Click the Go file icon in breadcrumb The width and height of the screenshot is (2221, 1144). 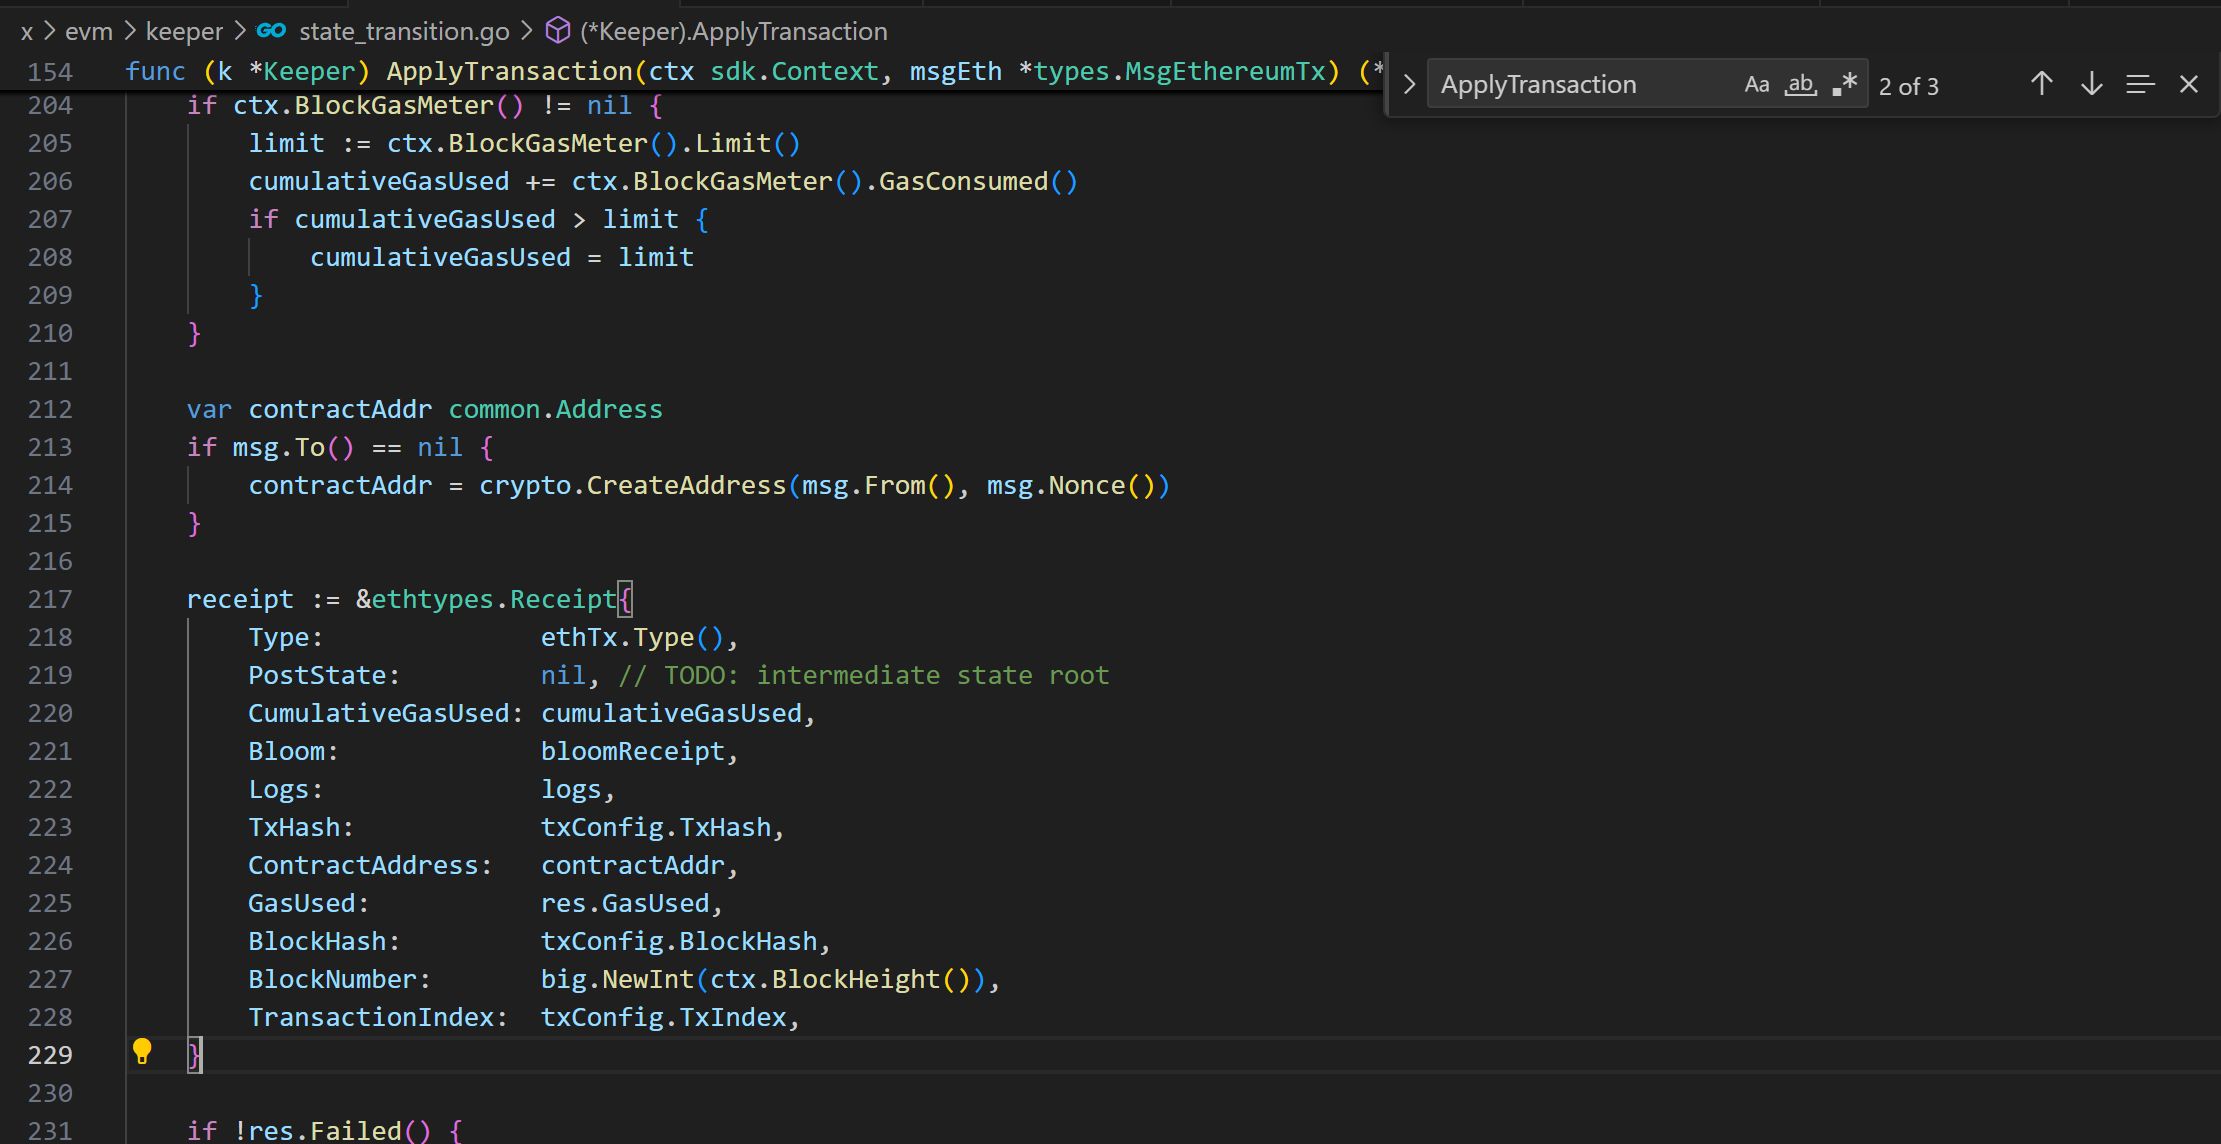pos(271,31)
